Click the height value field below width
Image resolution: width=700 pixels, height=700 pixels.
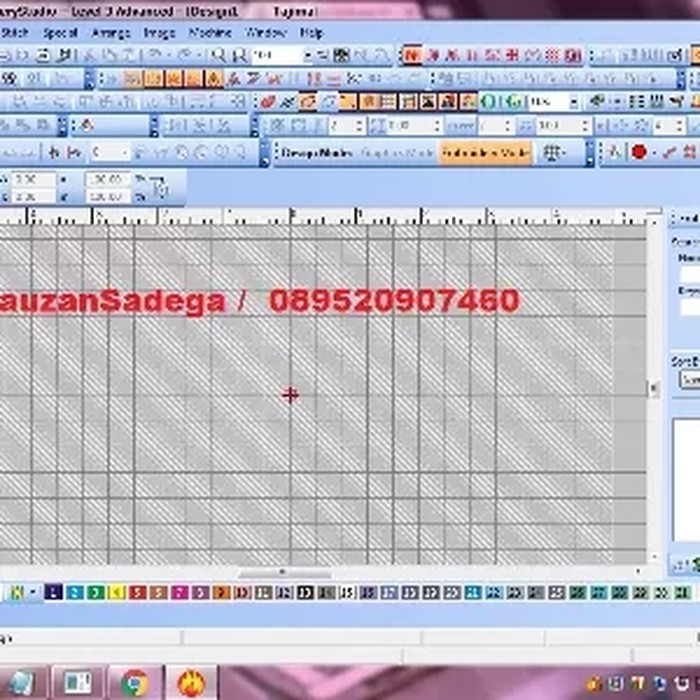pyautogui.click(x=34, y=196)
